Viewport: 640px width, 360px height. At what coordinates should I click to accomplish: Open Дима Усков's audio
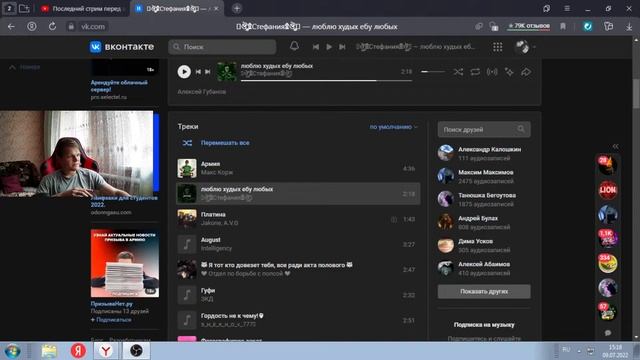[x=484, y=245]
